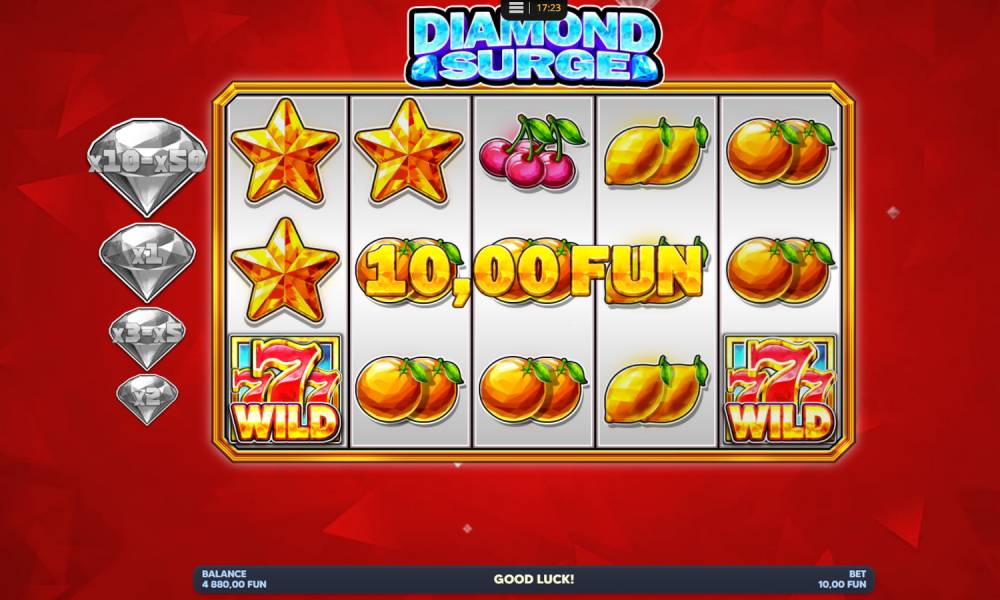Screen dimensions: 1000x600
Task: Click the bottom orange on second reel
Action: pos(409,390)
